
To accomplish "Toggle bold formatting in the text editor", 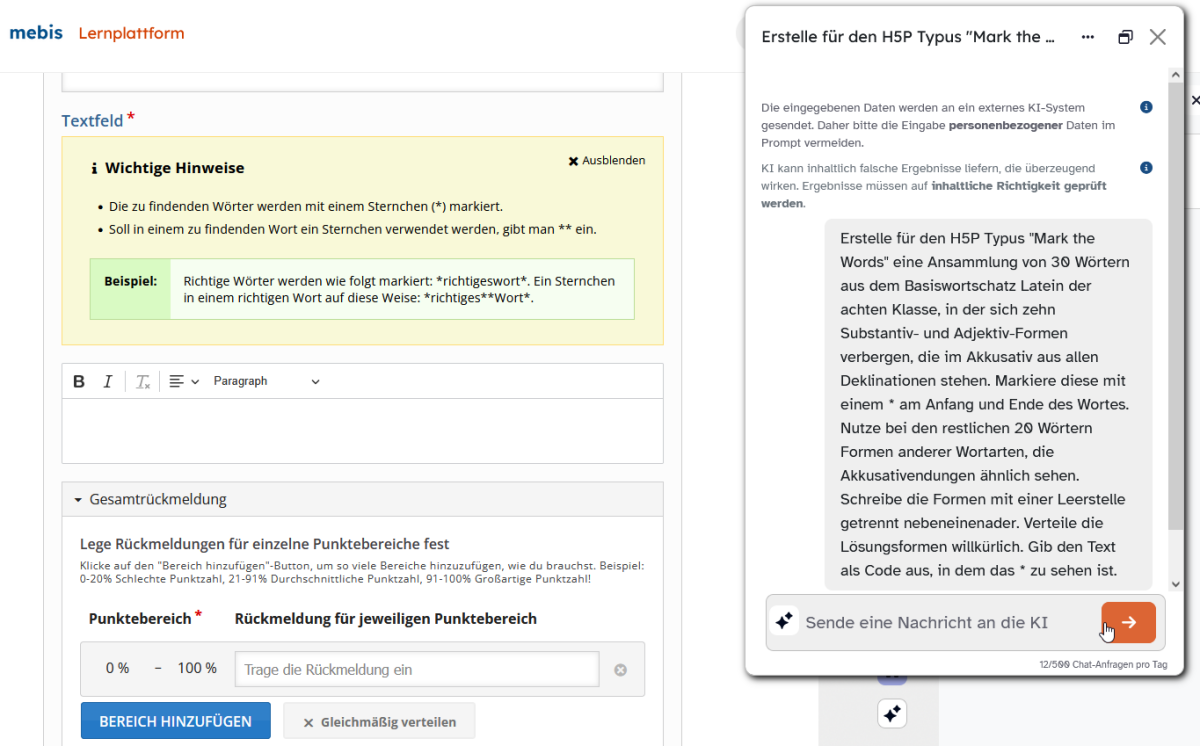I will click(x=80, y=381).
